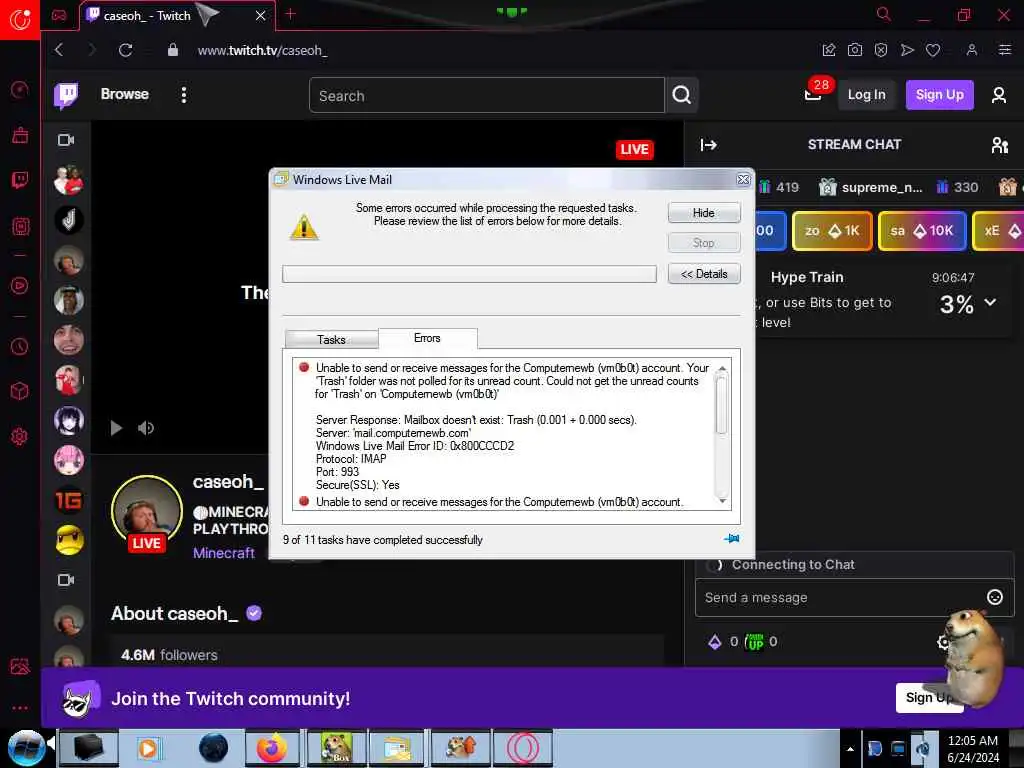Click the purple Sign Up header button
1024x768 pixels.
click(940, 95)
